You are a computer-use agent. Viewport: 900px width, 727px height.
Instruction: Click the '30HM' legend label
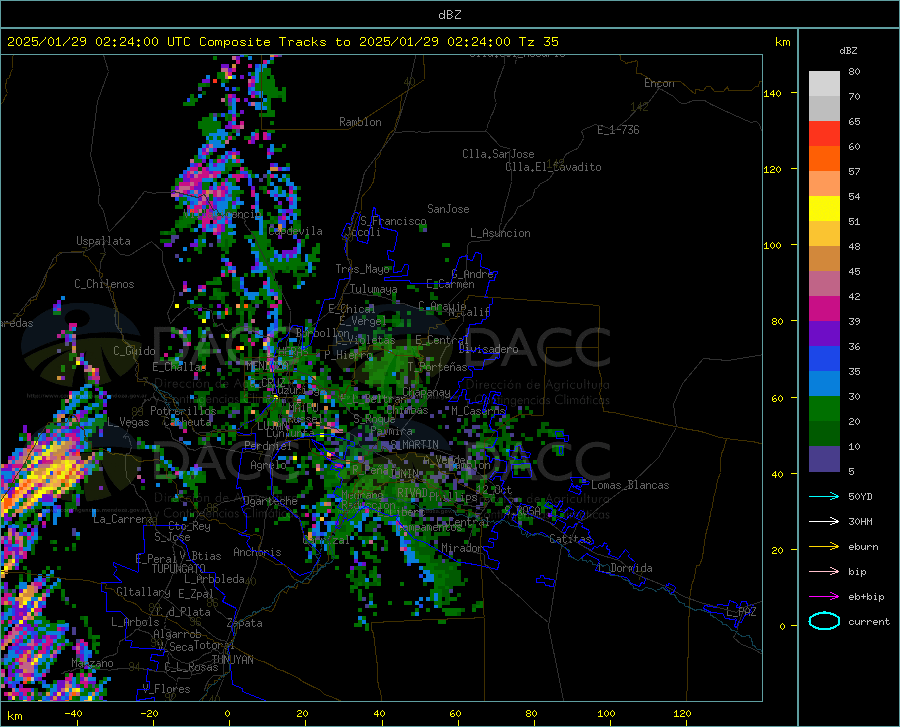(x=860, y=522)
